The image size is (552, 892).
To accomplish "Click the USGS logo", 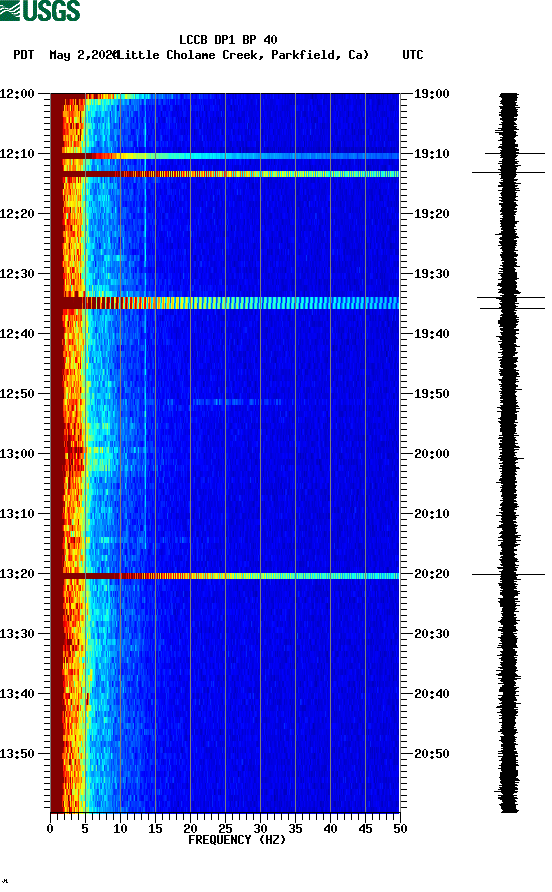I will [x=40, y=11].
